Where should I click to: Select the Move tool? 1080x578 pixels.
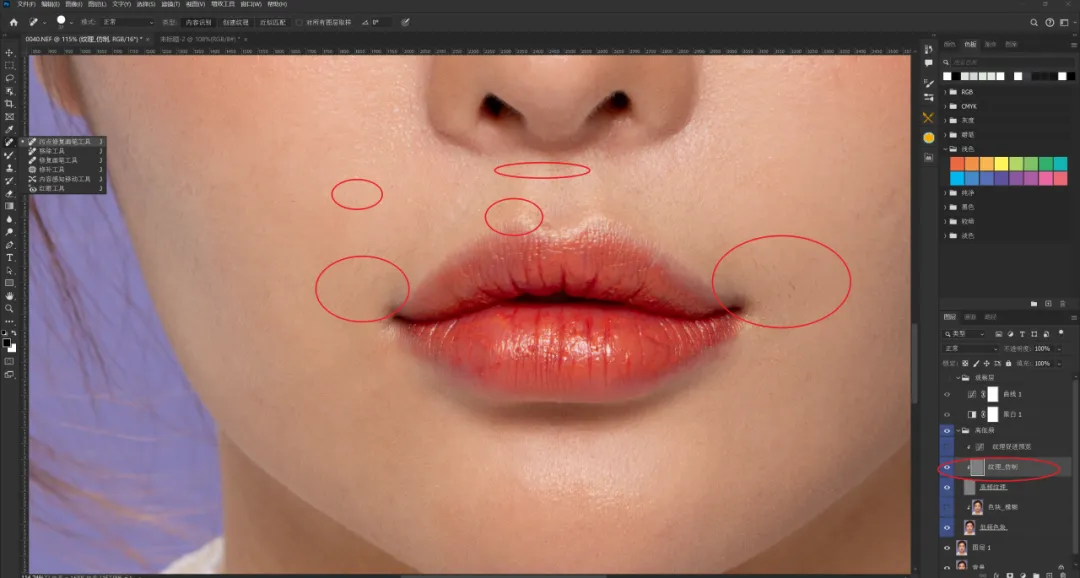point(9,52)
